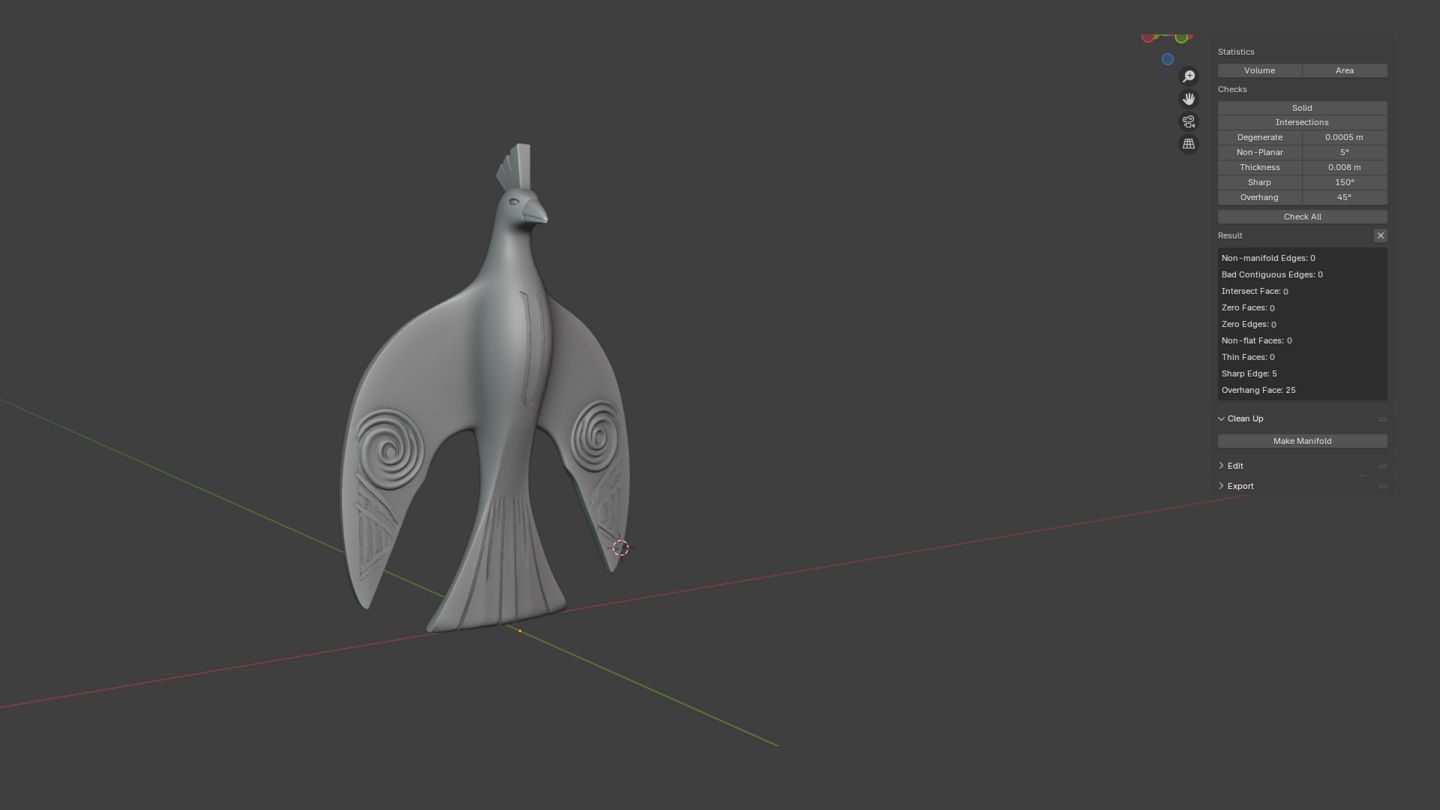Click the blue Z axis gizmo dot
The width and height of the screenshot is (1440, 810).
click(1167, 59)
